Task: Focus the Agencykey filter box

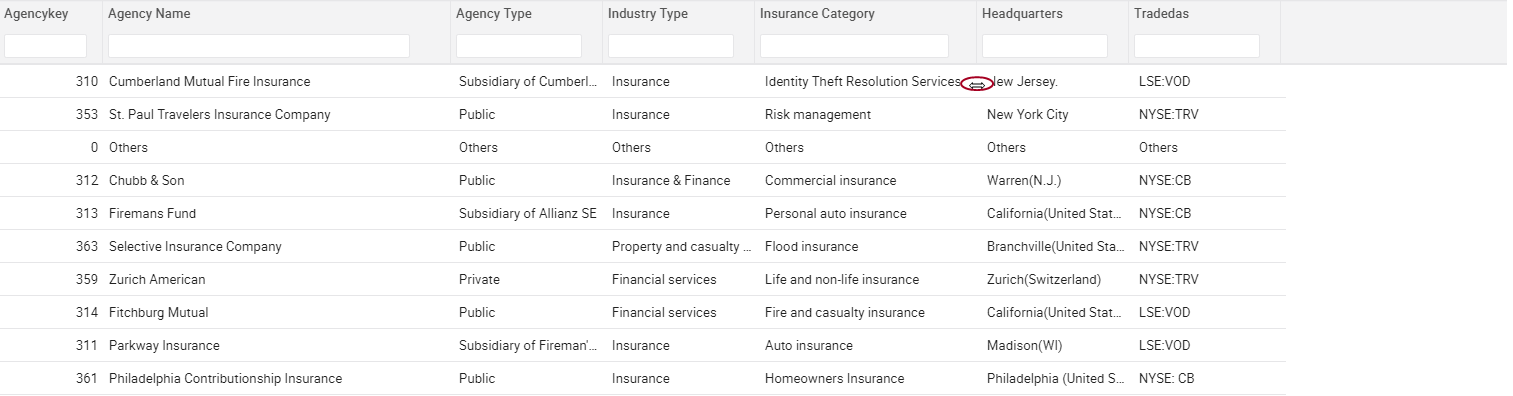Action: 46,46
